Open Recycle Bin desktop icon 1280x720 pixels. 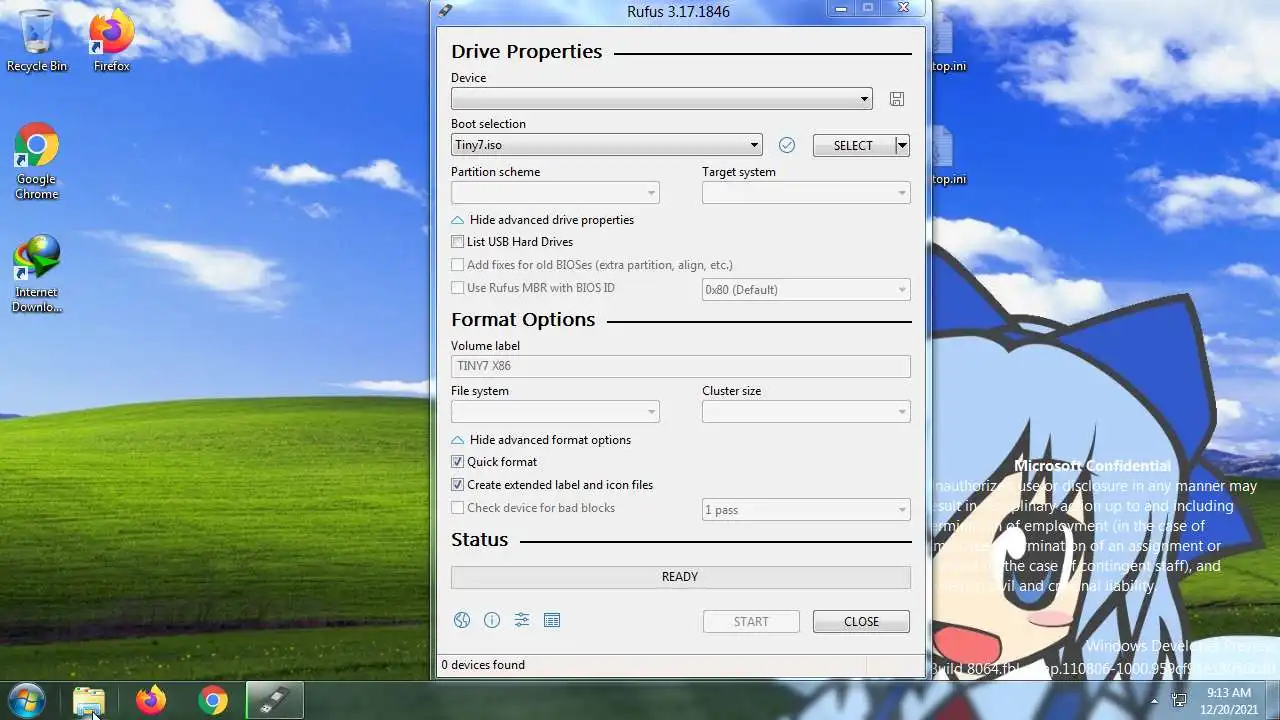tap(37, 42)
